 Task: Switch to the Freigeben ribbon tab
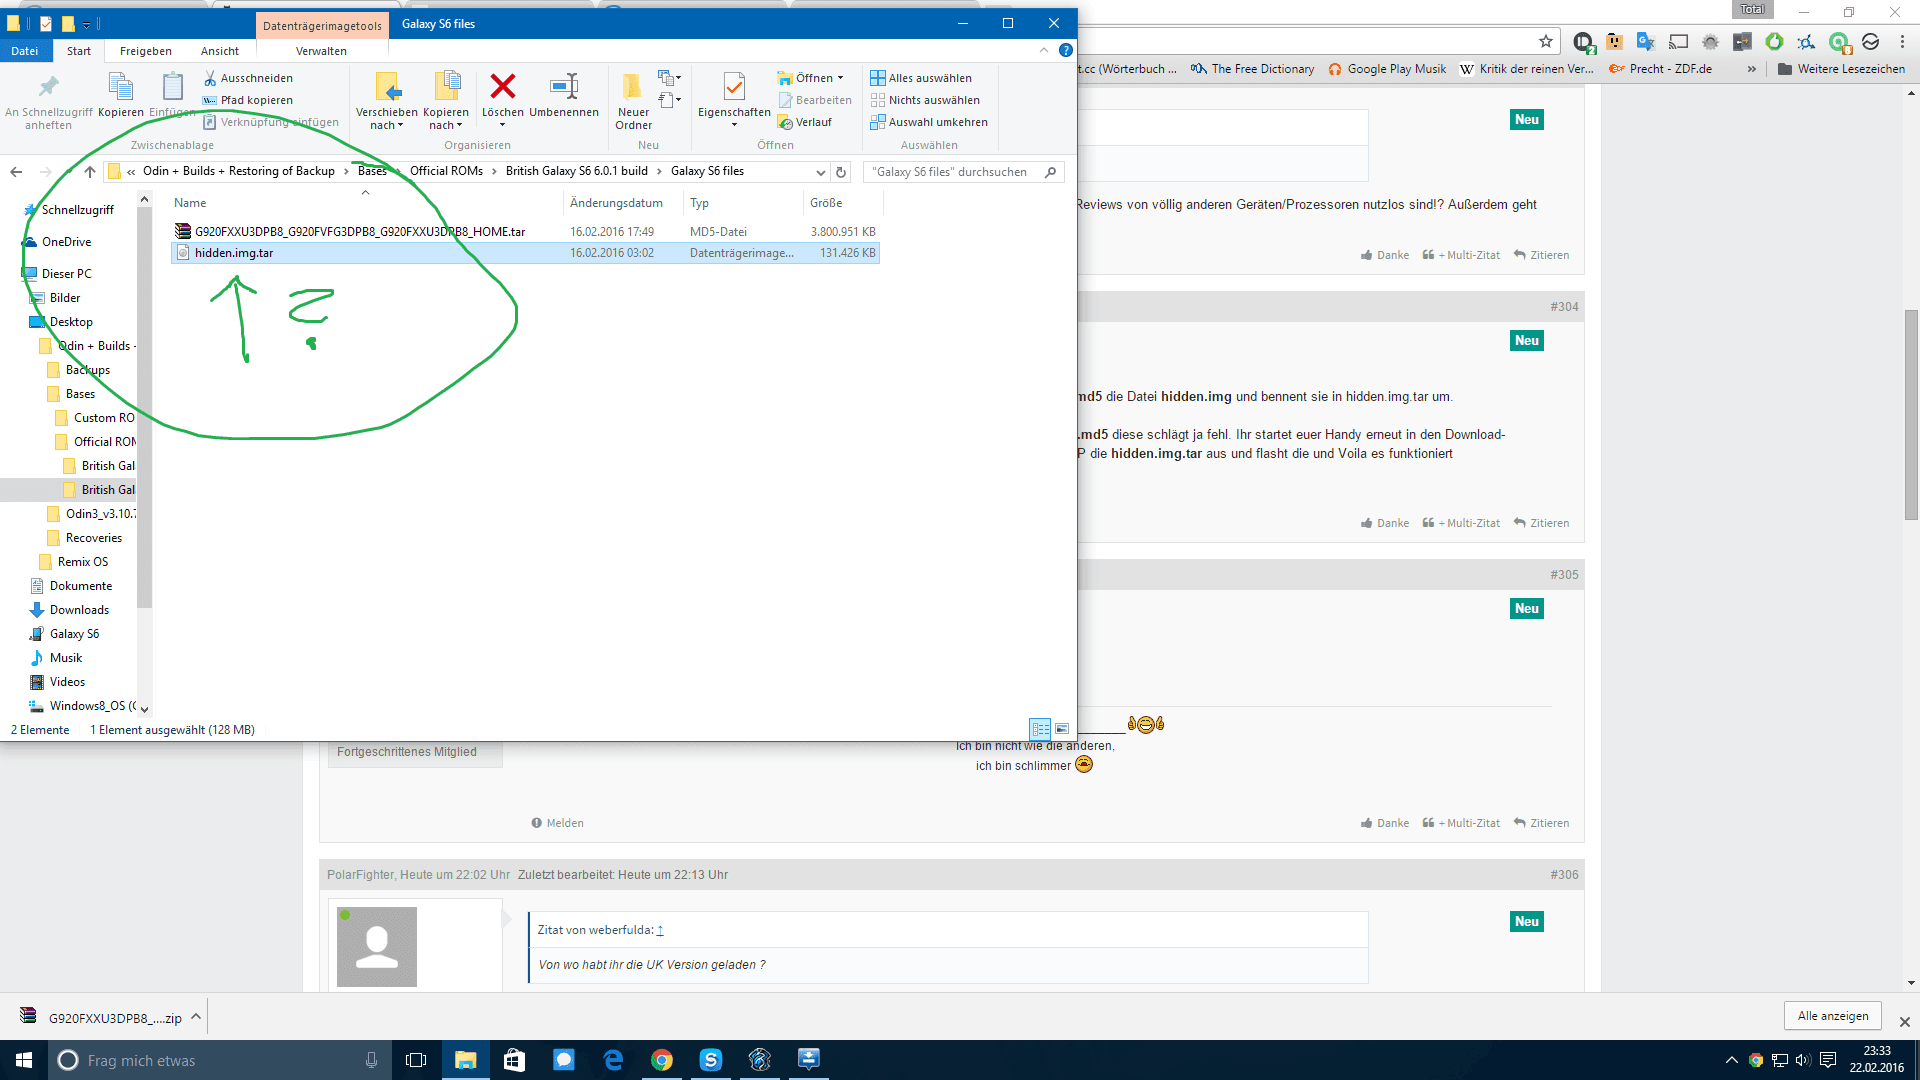[x=146, y=51]
